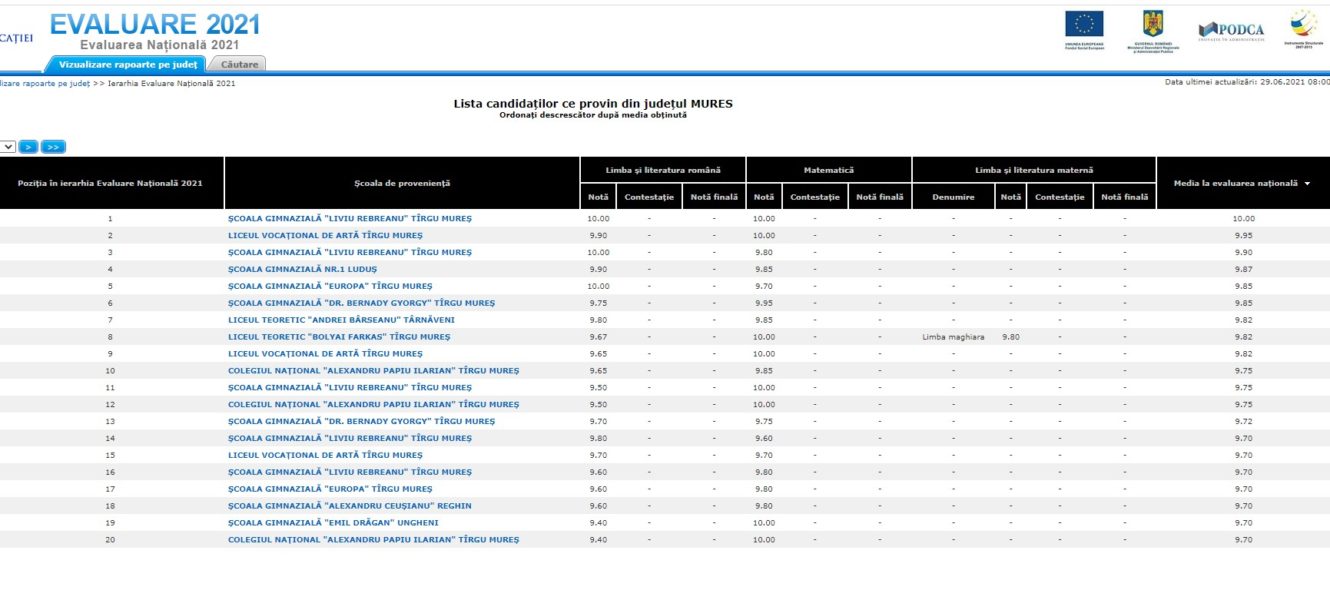
Task: Open Liceul Vocațional de Artă link at rank 2
Action: (325, 235)
